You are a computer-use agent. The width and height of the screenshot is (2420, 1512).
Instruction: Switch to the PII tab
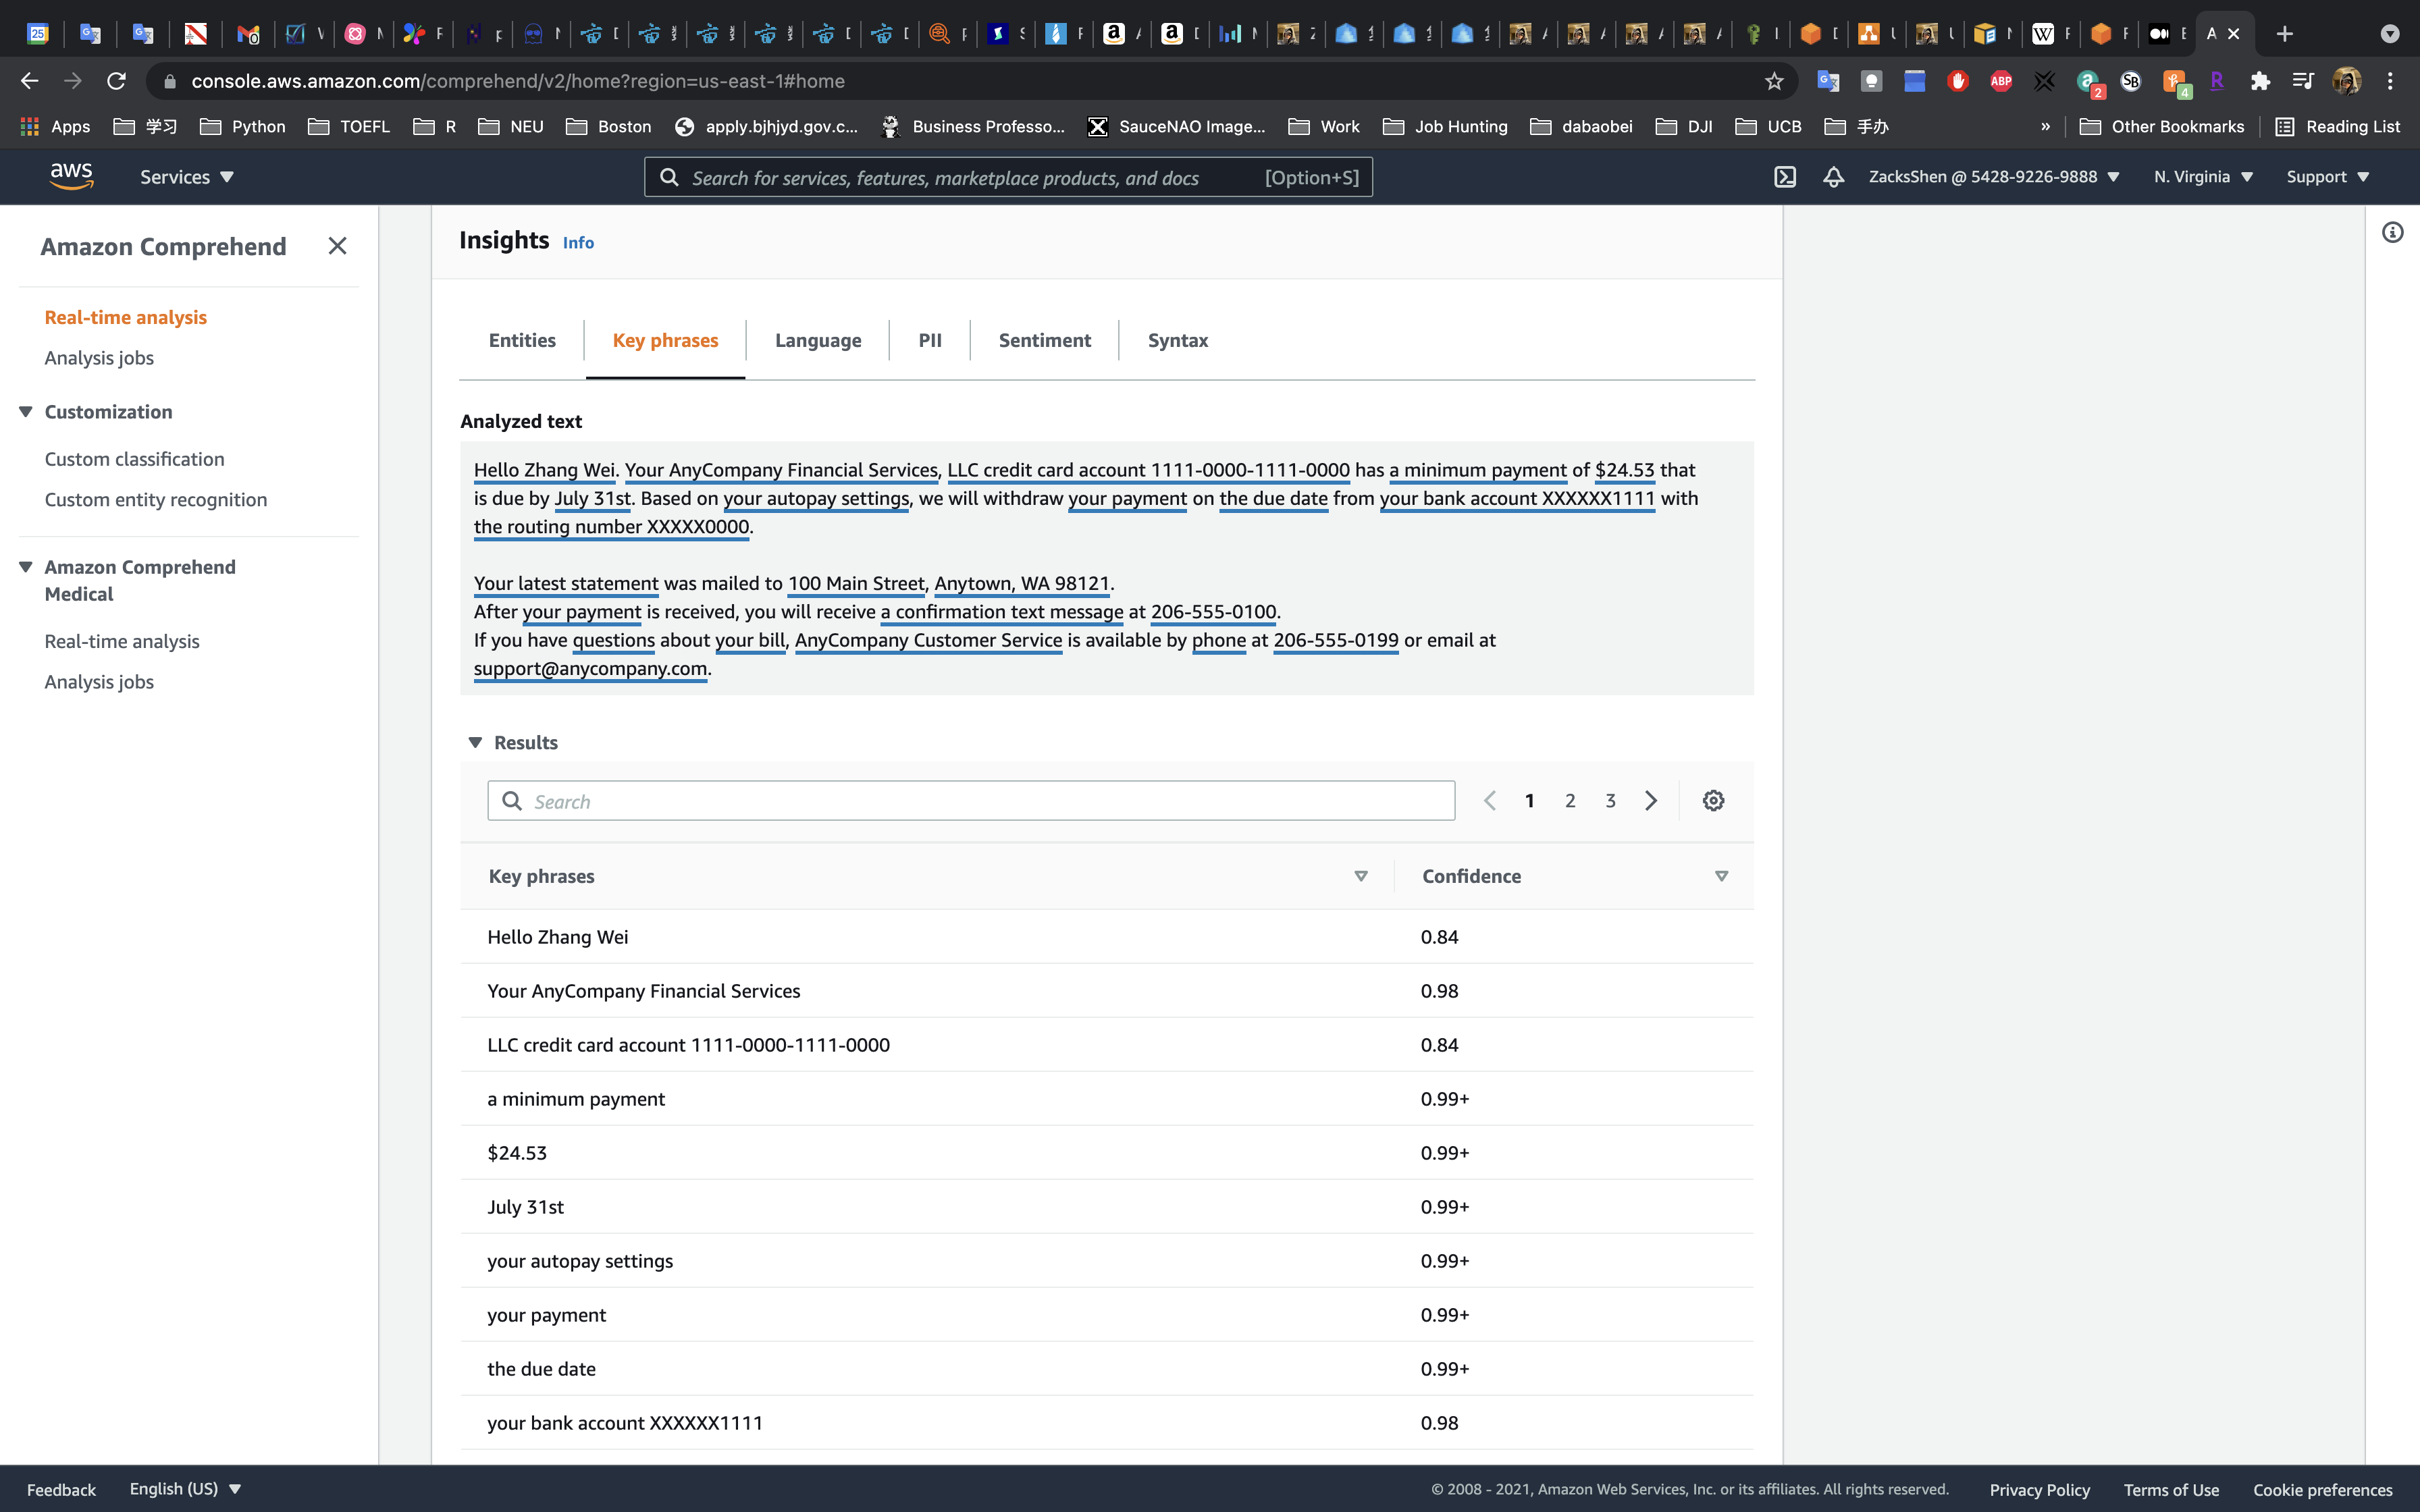pyautogui.click(x=929, y=340)
